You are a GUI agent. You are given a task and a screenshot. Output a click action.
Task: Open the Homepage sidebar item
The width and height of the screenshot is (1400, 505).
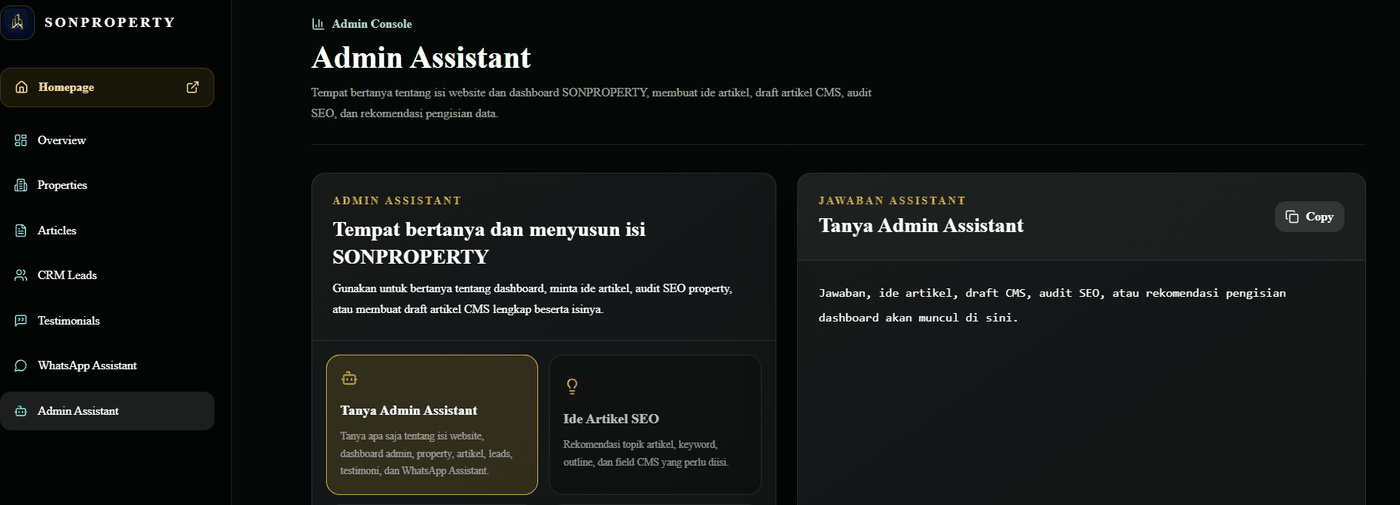pos(107,87)
